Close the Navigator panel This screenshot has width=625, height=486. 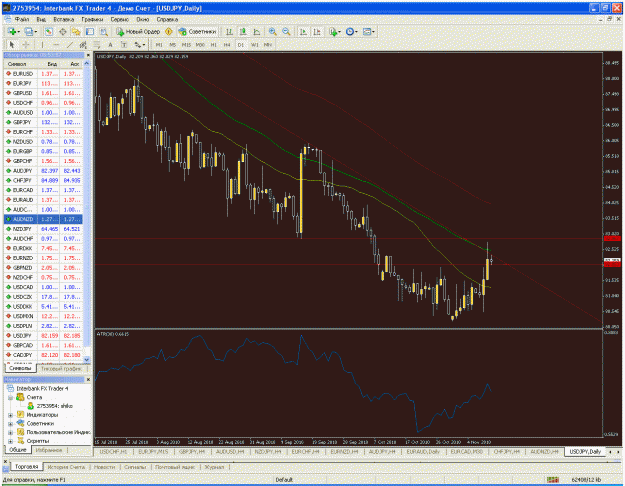pyautogui.click(x=88, y=380)
